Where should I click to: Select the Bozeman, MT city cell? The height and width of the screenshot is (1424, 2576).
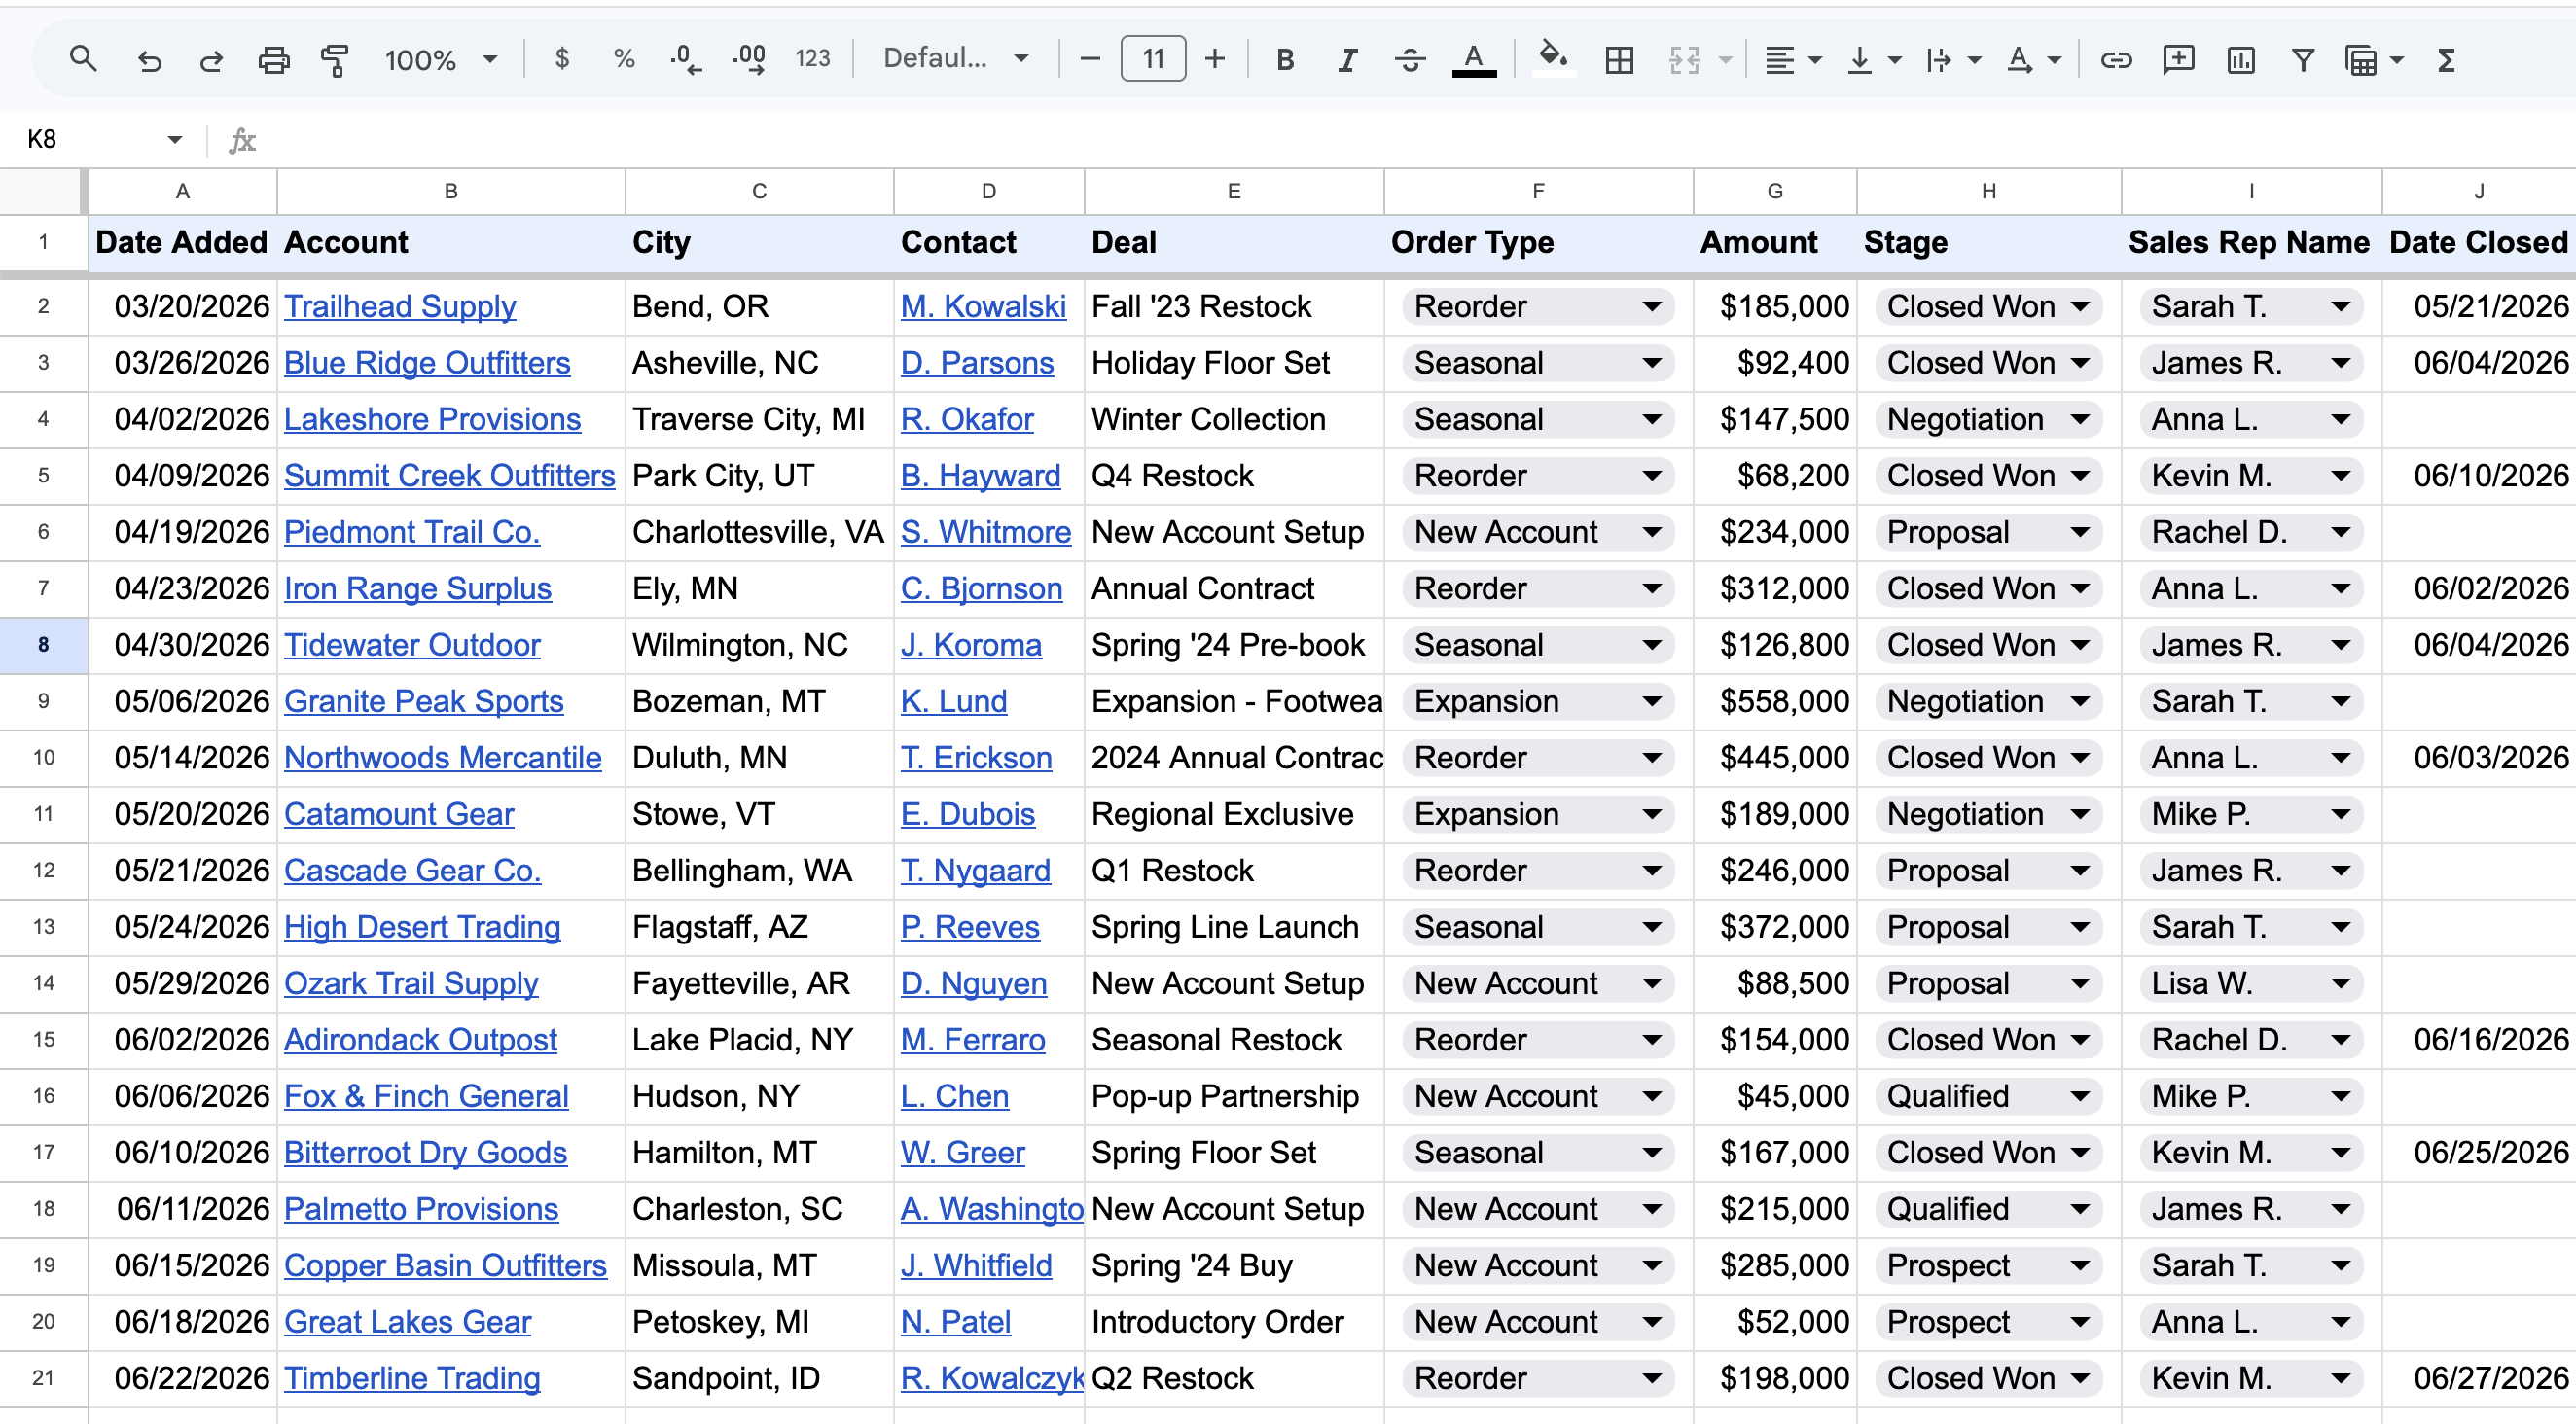pos(759,701)
